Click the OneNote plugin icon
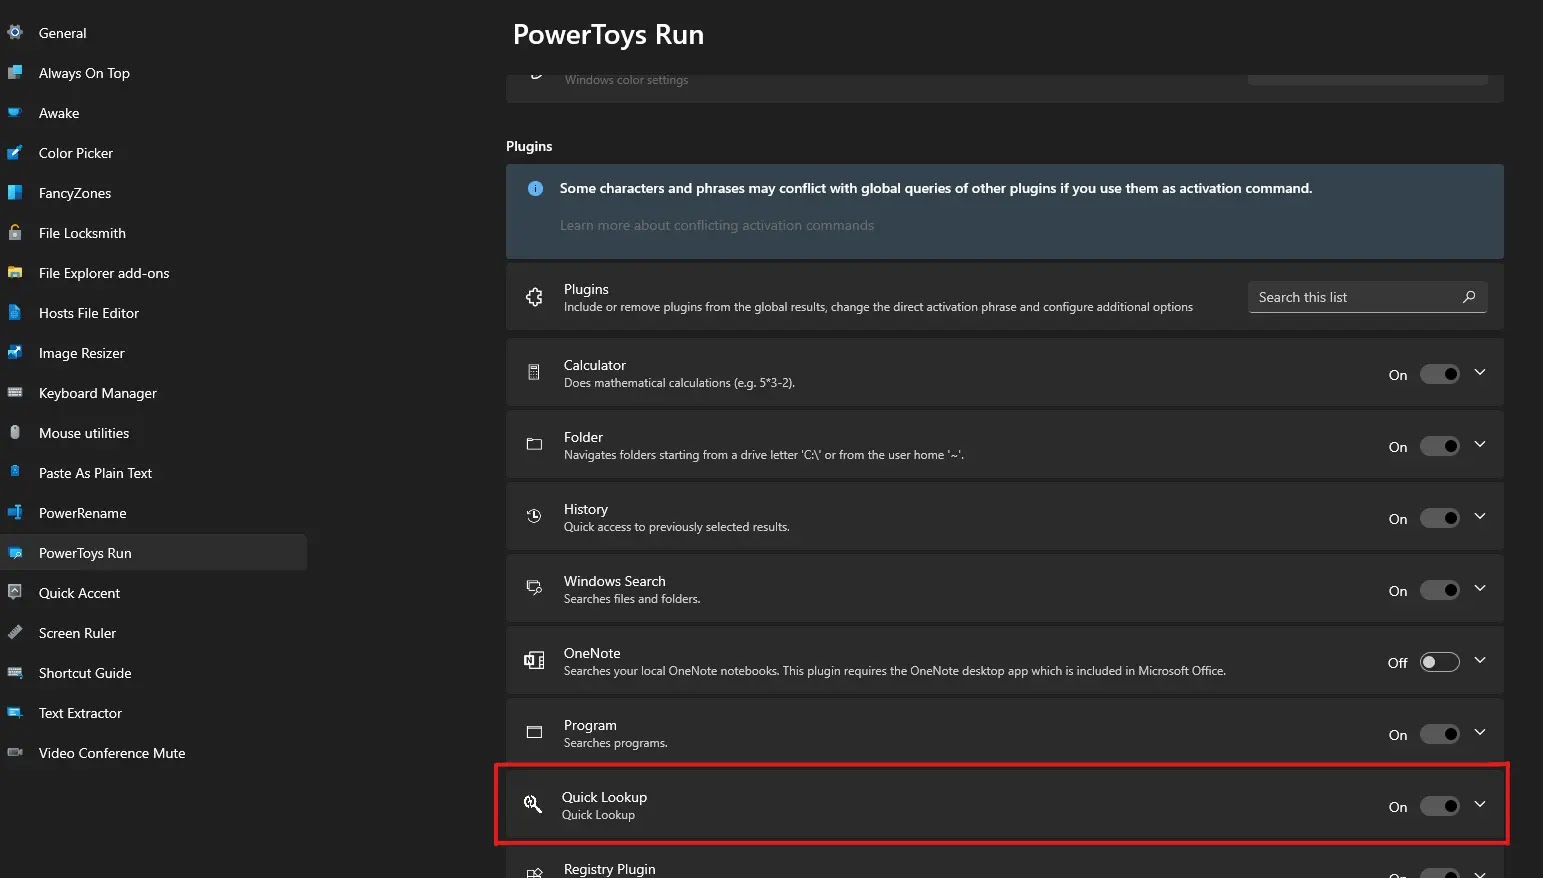 (534, 660)
